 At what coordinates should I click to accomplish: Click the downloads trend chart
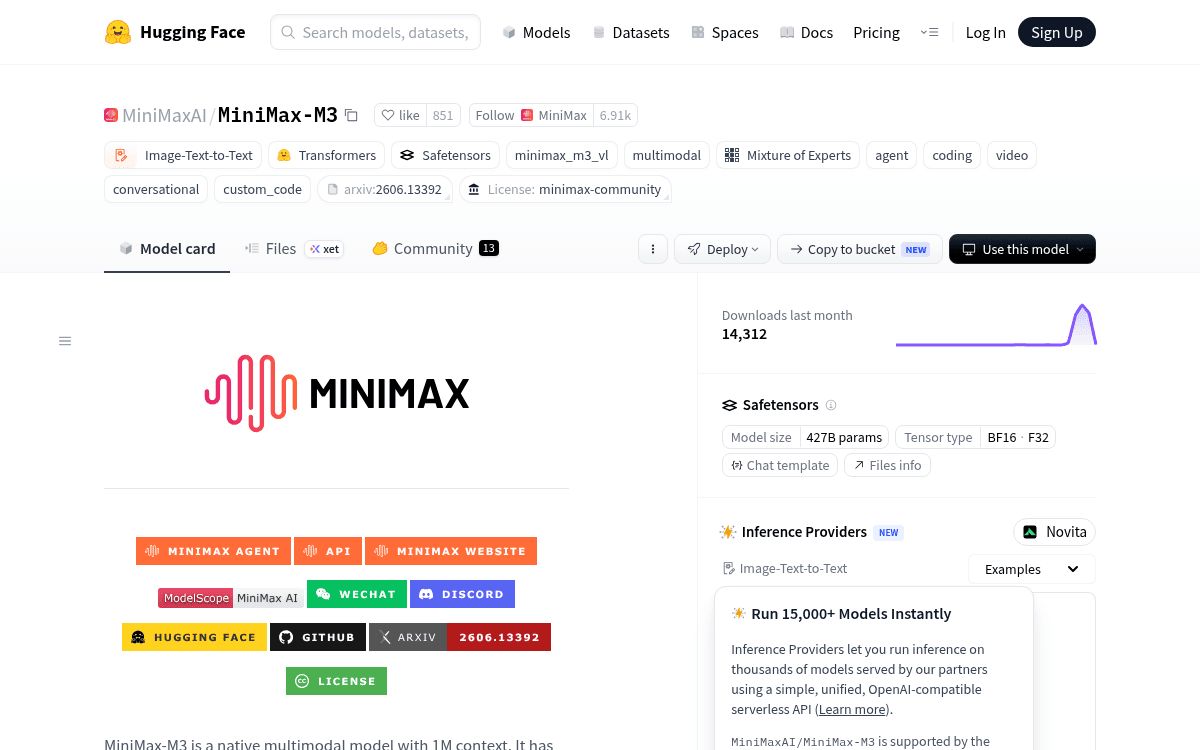(996, 325)
